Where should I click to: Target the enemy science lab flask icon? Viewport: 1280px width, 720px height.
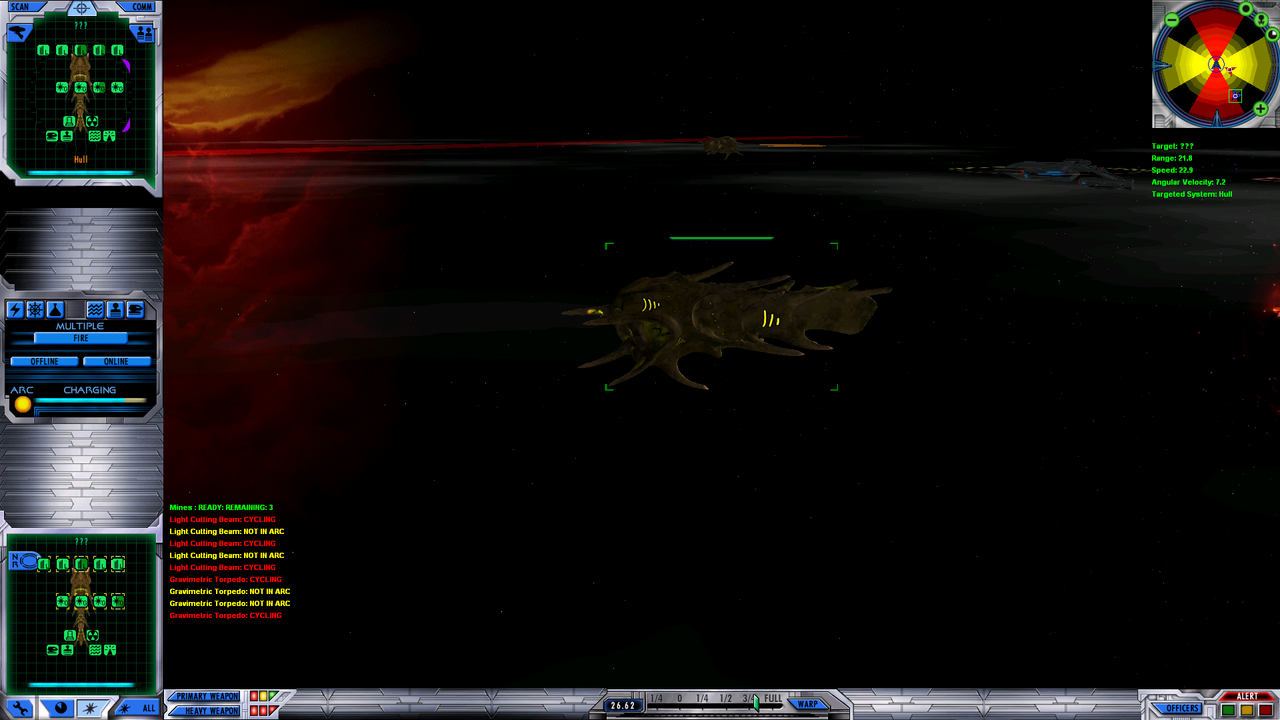[x=69, y=121]
